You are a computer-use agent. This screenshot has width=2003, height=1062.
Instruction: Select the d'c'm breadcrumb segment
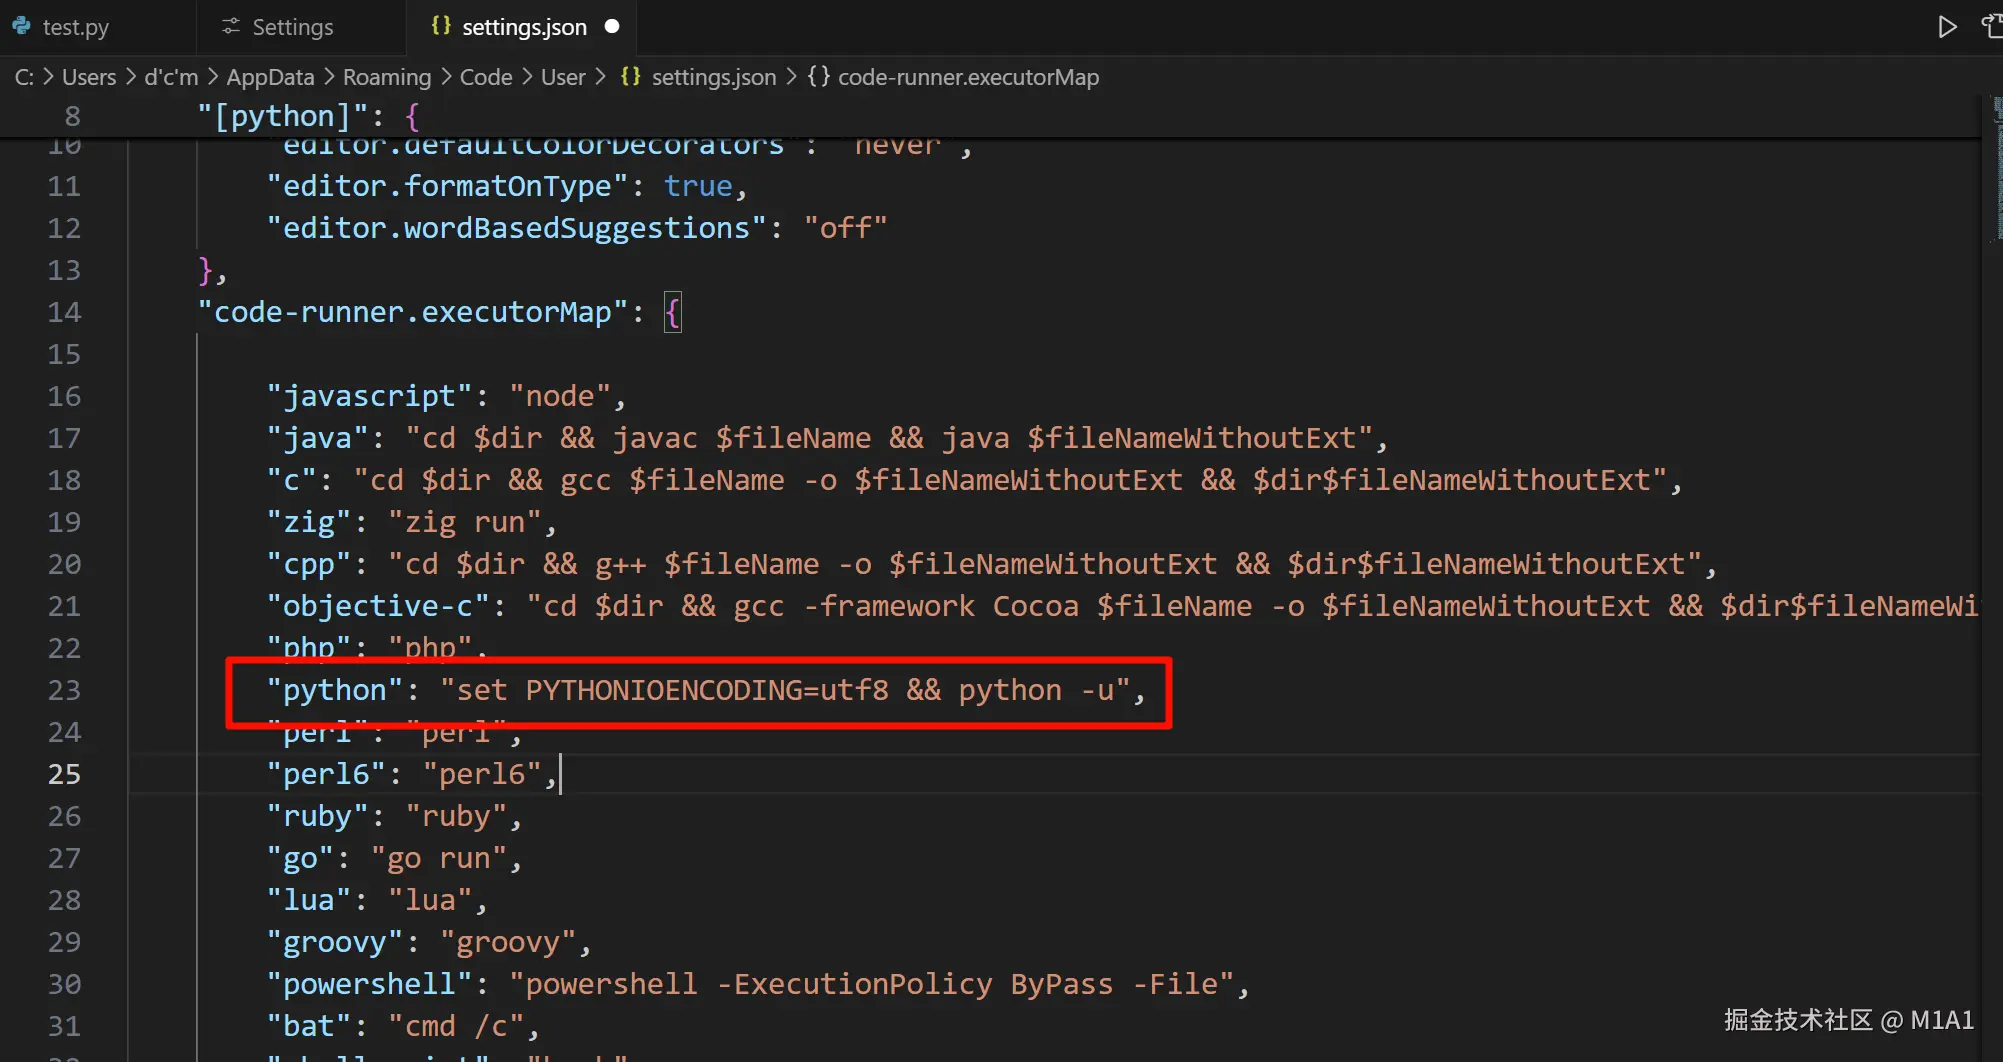(171, 77)
